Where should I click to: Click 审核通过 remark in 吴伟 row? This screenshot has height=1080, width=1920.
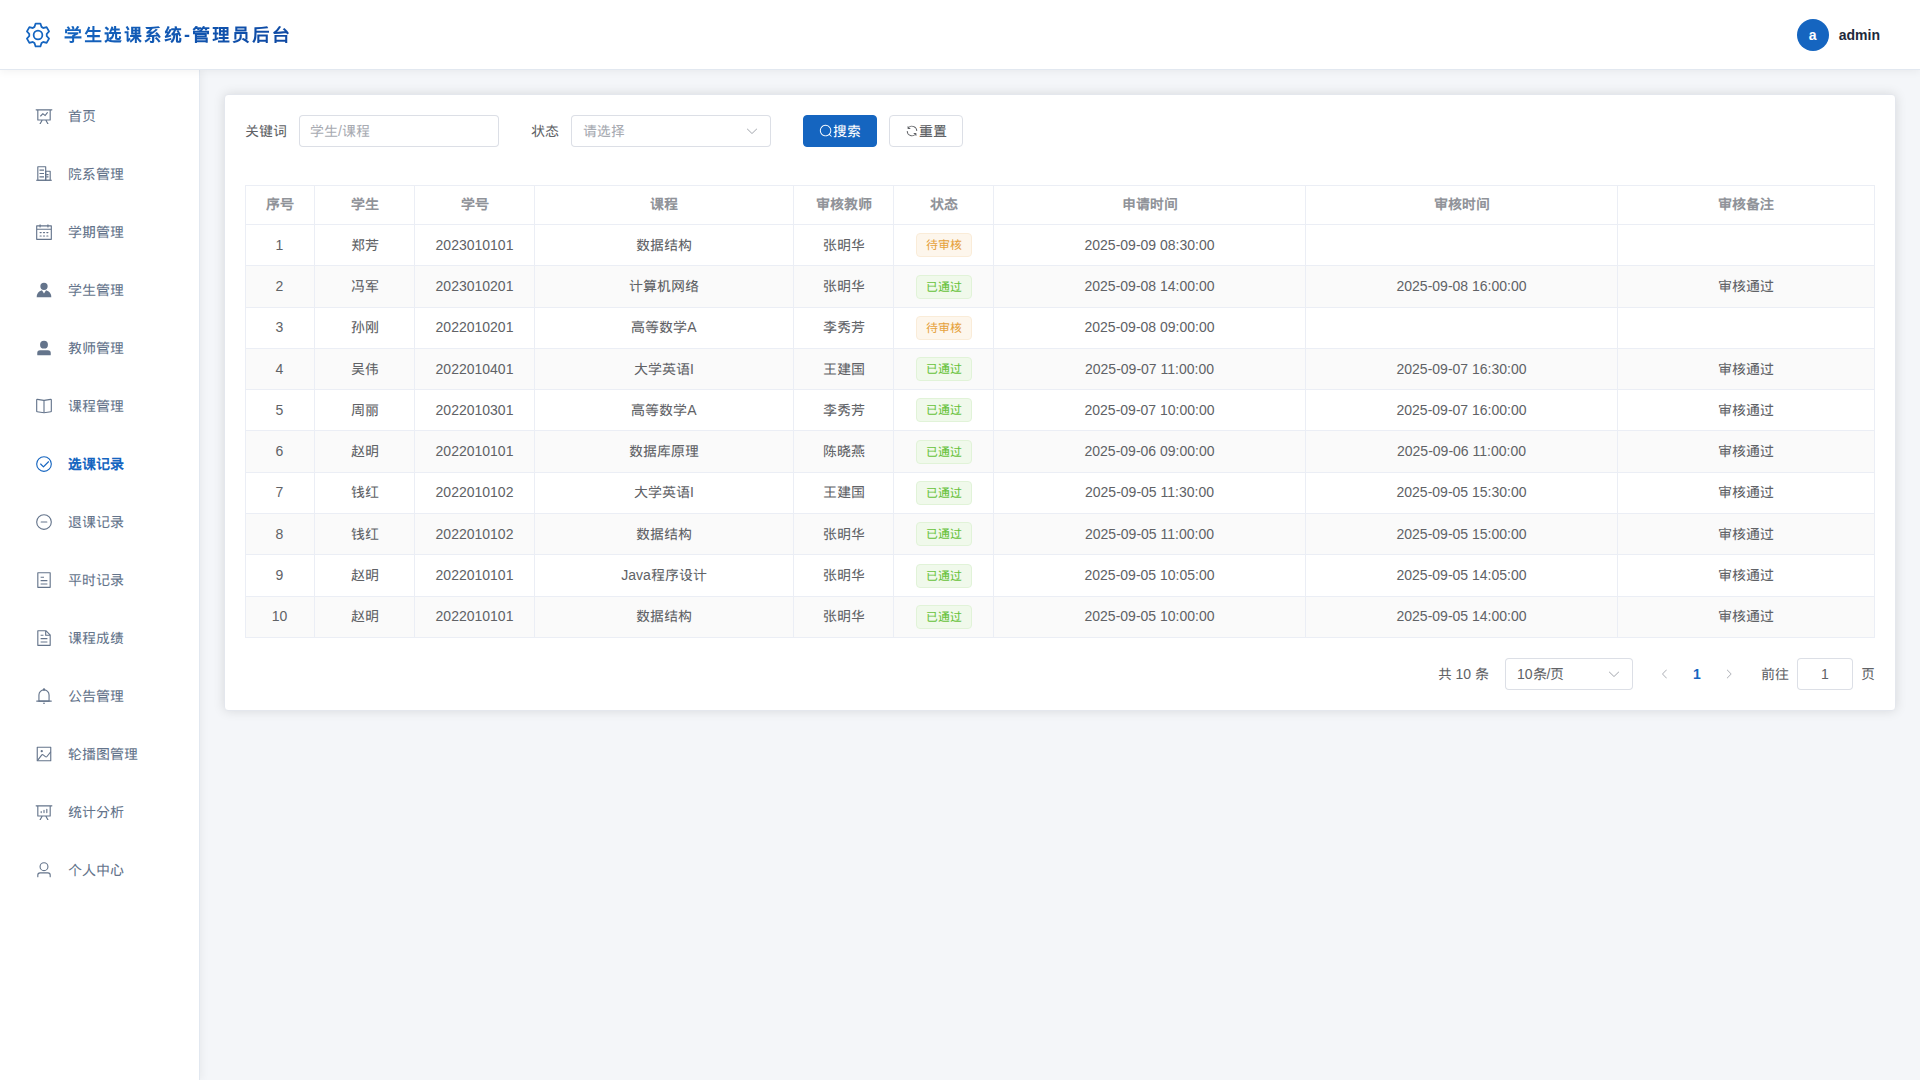coord(1746,369)
